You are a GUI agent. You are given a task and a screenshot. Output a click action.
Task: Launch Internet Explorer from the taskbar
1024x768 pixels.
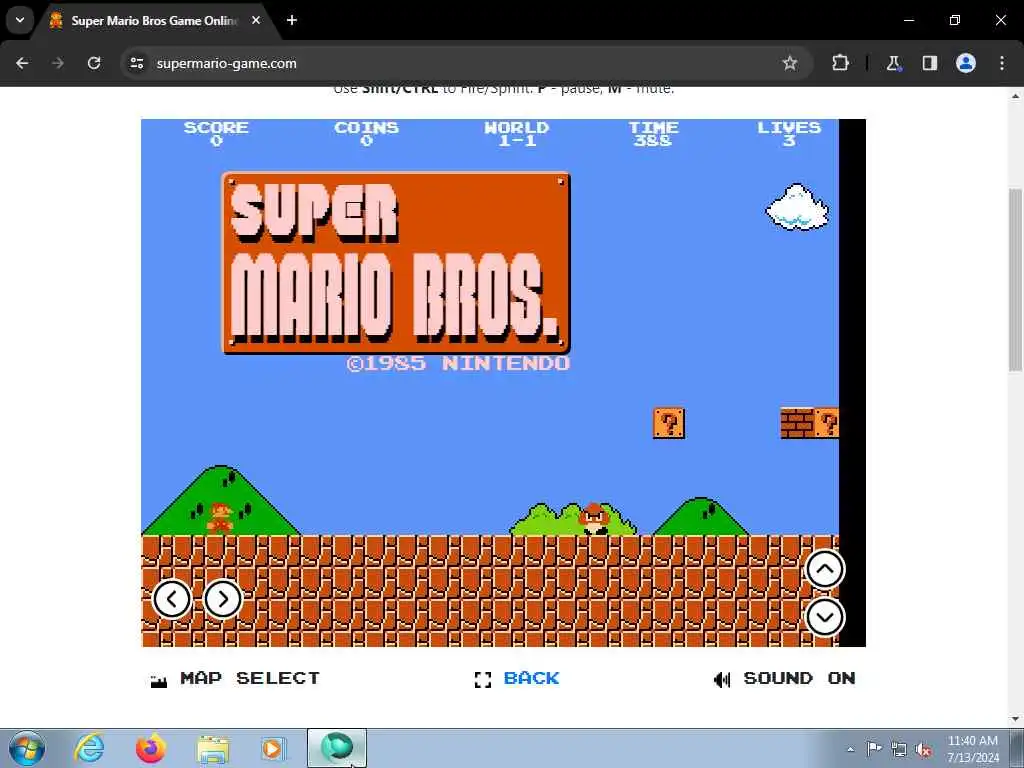(89, 748)
